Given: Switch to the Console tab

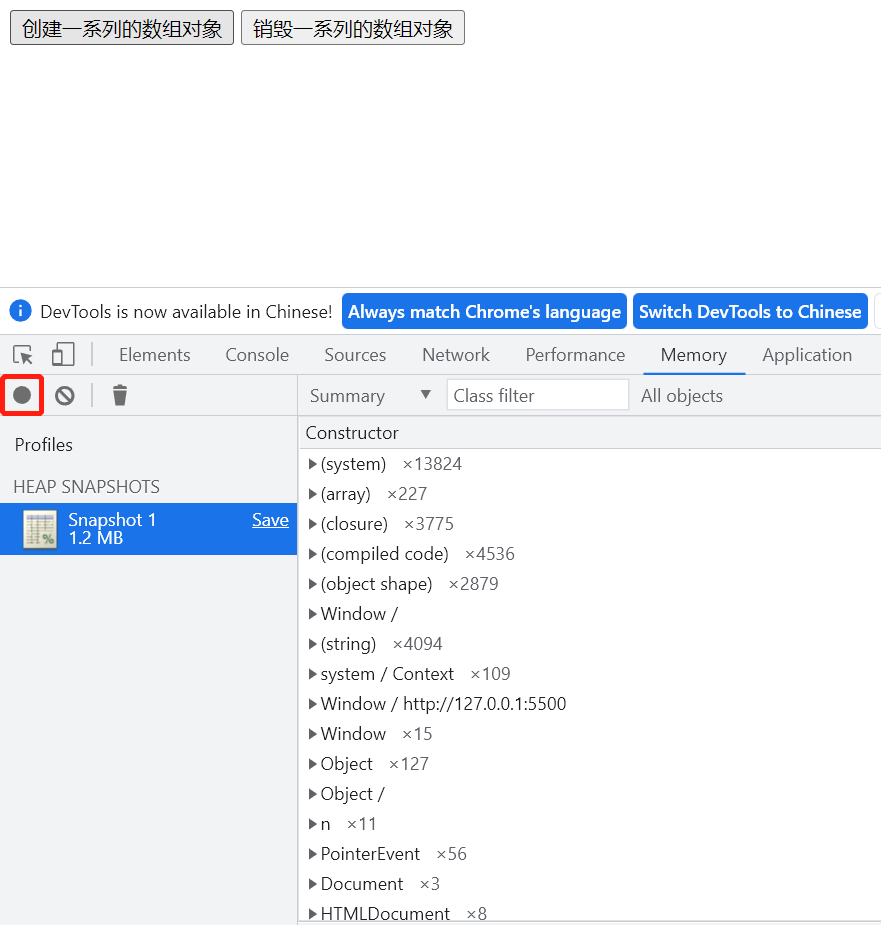Looking at the screenshot, I should point(257,355).
